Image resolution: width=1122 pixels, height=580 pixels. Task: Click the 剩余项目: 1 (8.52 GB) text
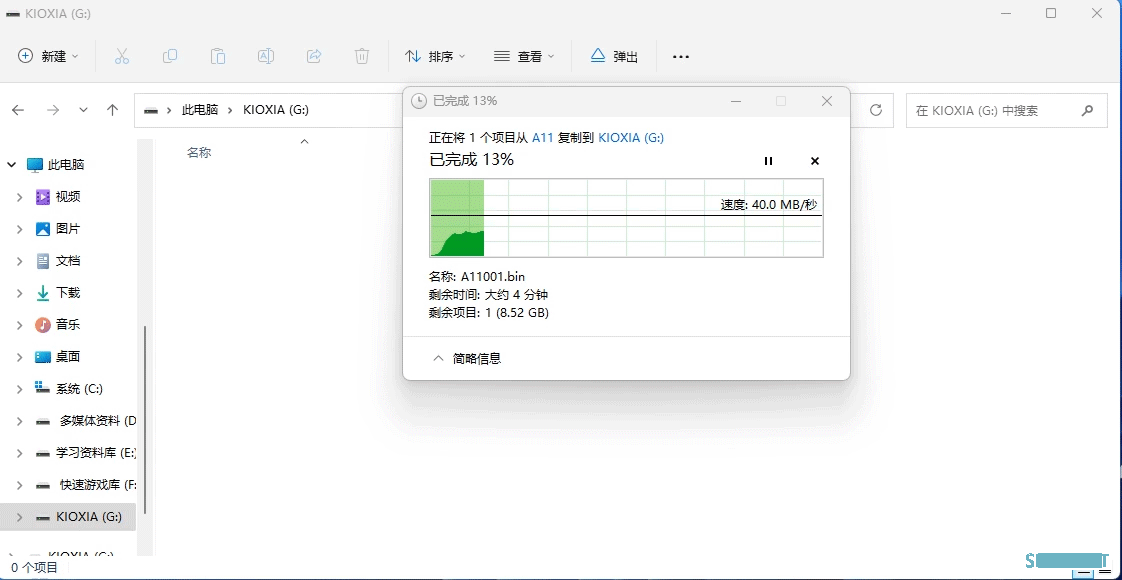coord(489,313)
